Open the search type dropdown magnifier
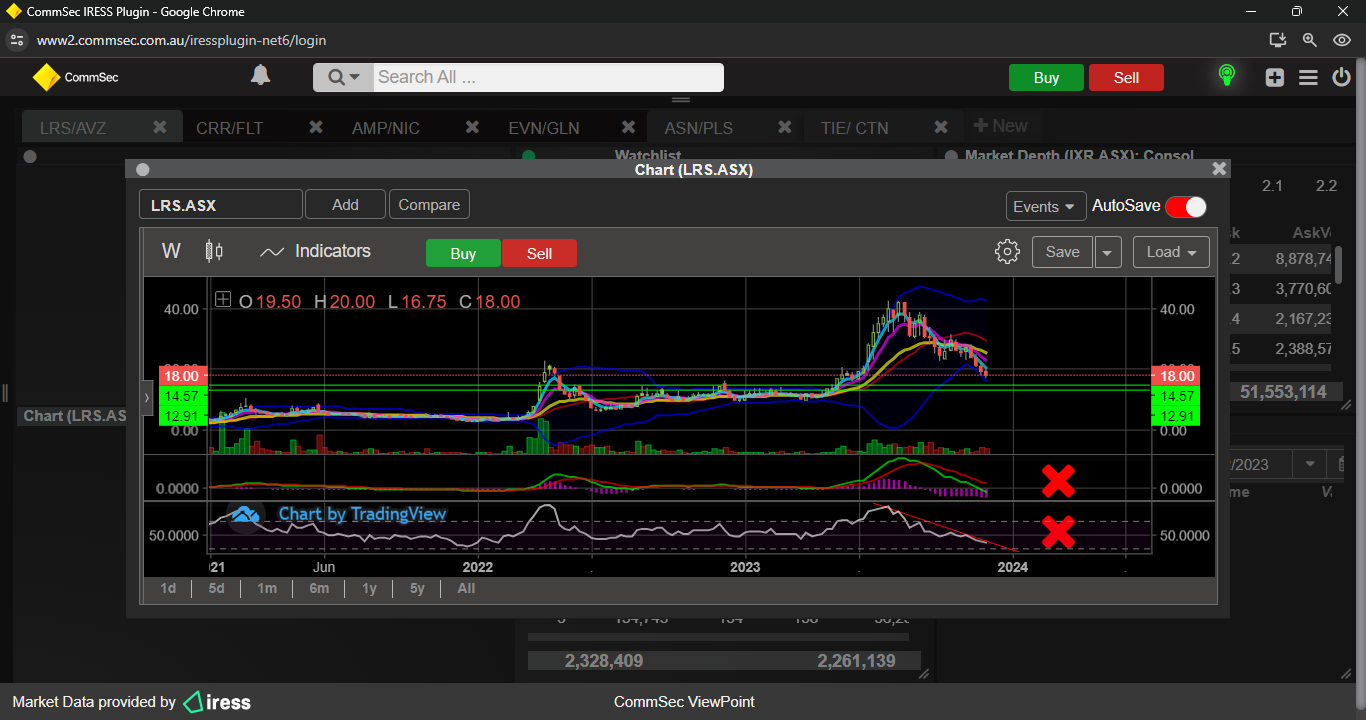 [343, 77]
